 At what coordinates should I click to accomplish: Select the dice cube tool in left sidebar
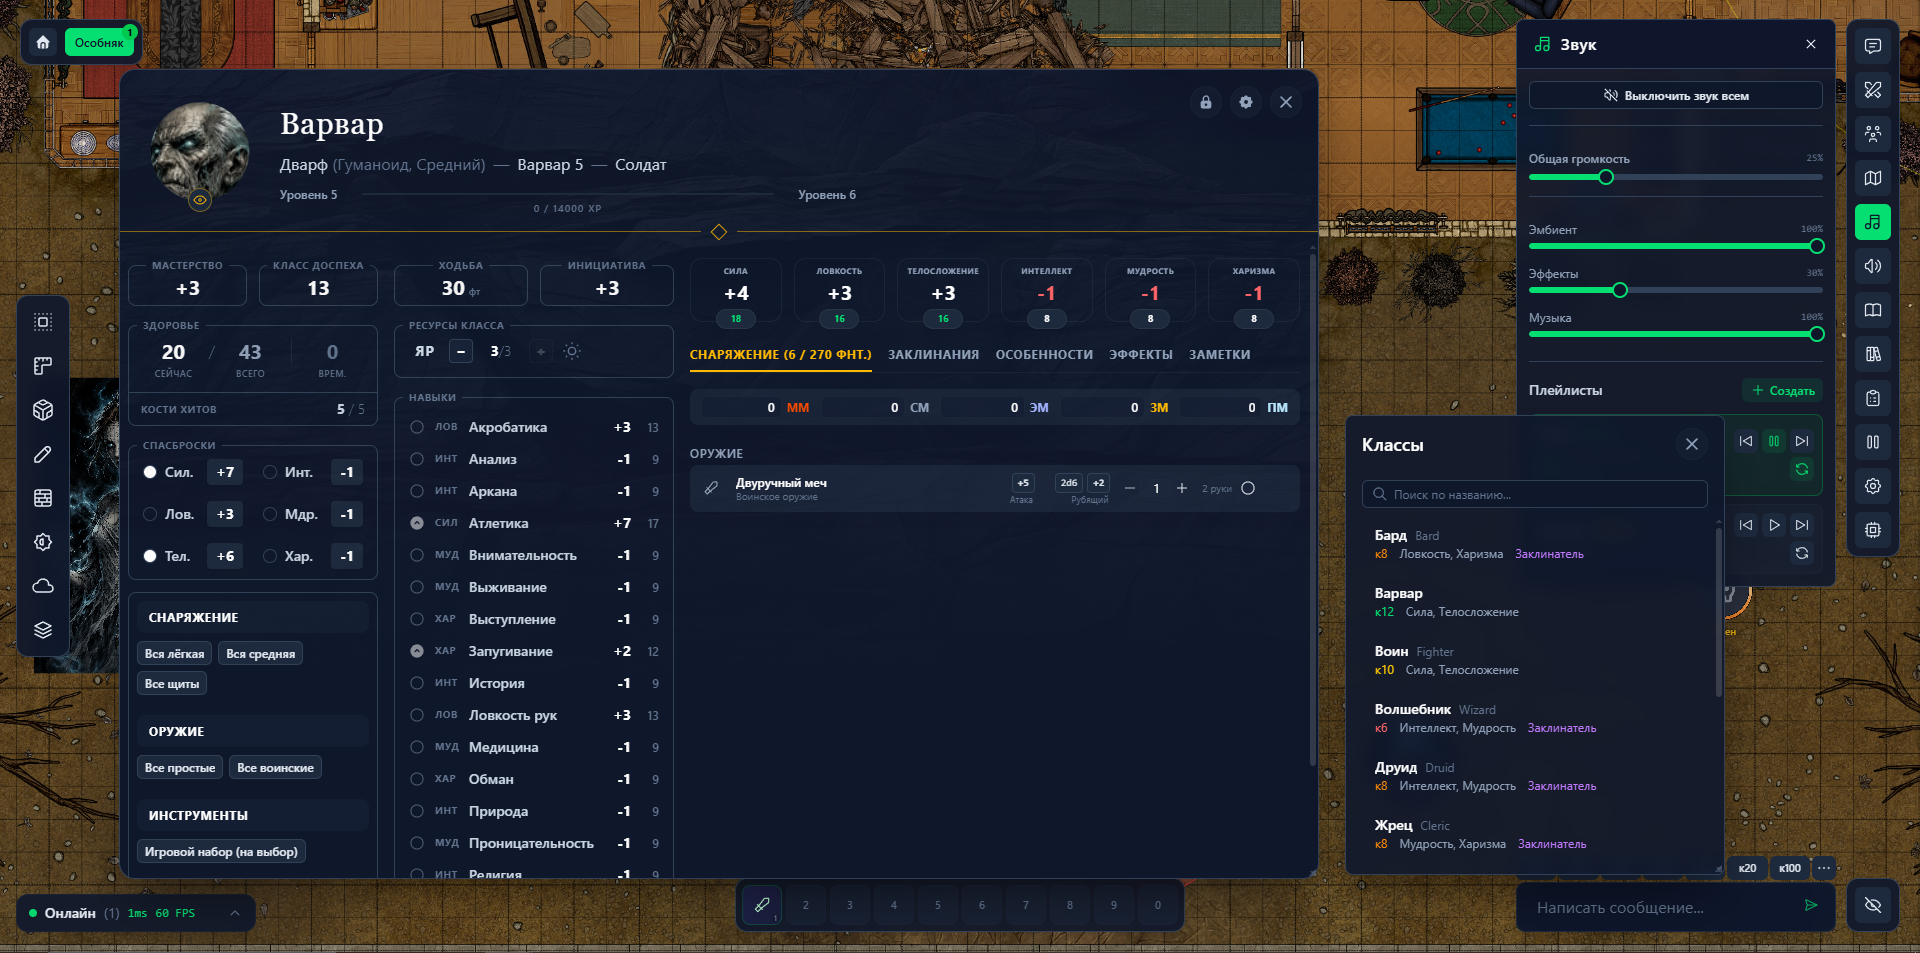tap(43, 410)
